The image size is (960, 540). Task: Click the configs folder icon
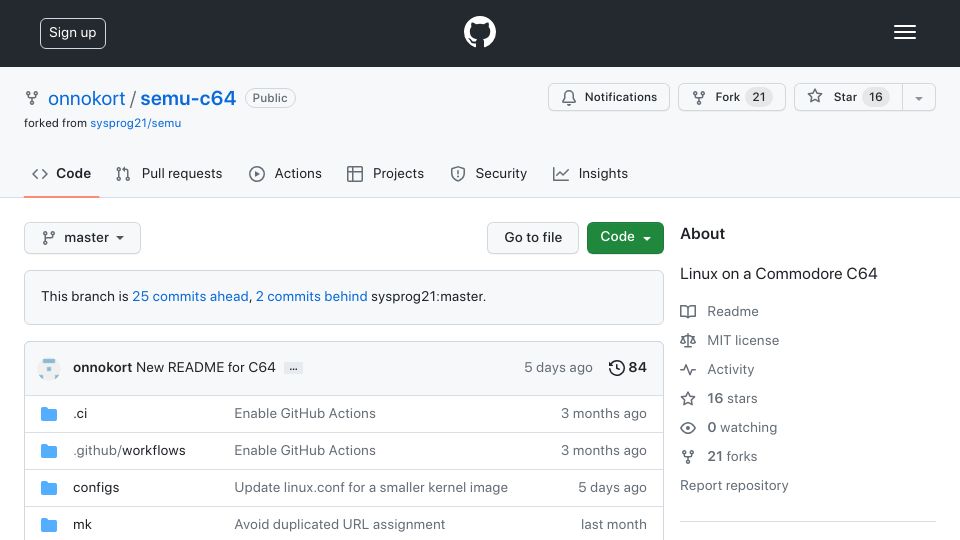[49, 488]
